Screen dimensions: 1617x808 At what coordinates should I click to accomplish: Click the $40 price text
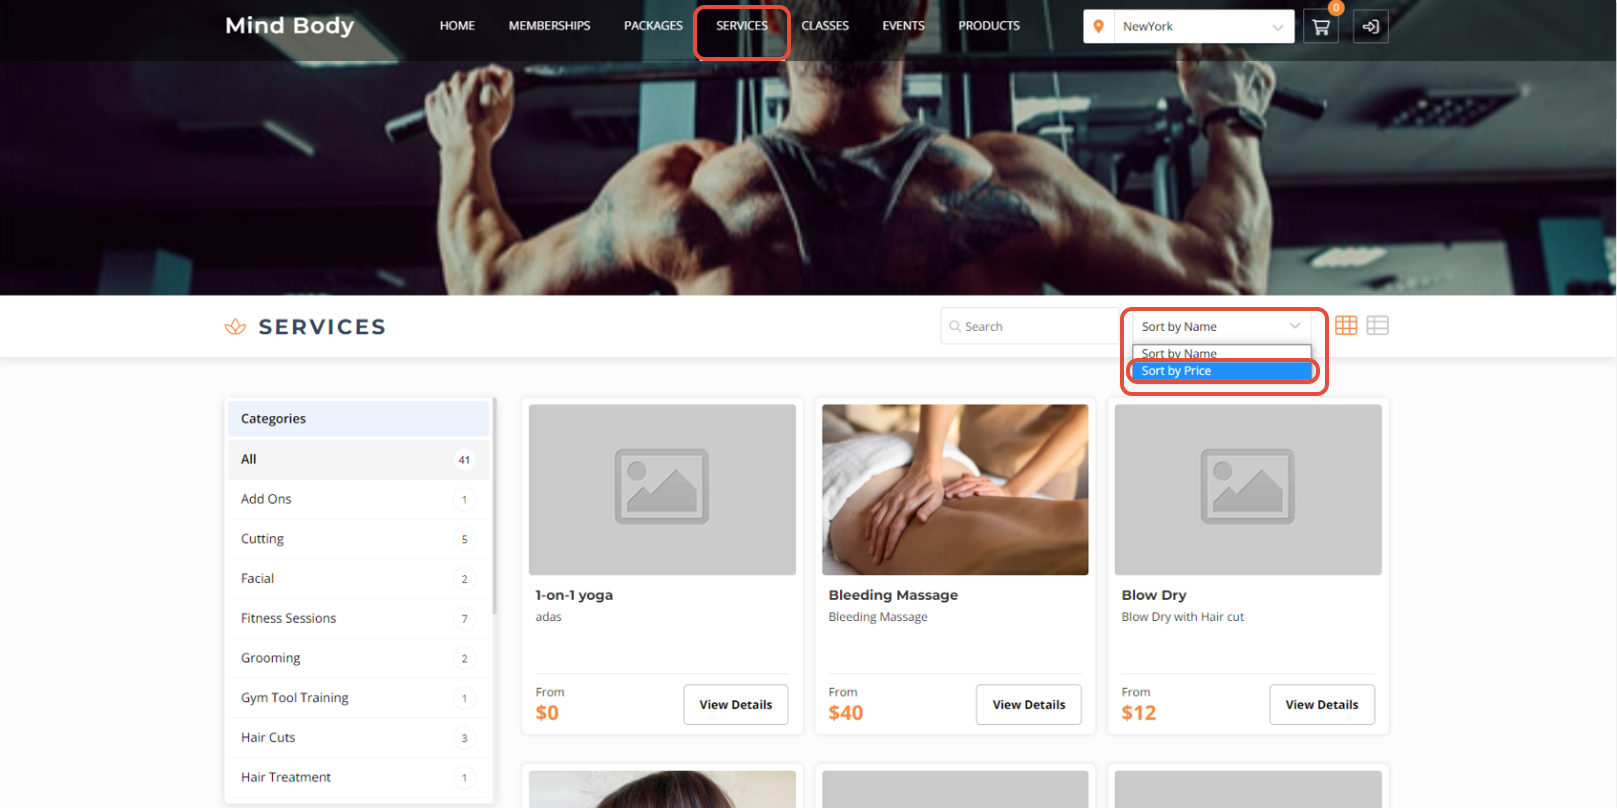pyautogui.click(x=845, y=713)
